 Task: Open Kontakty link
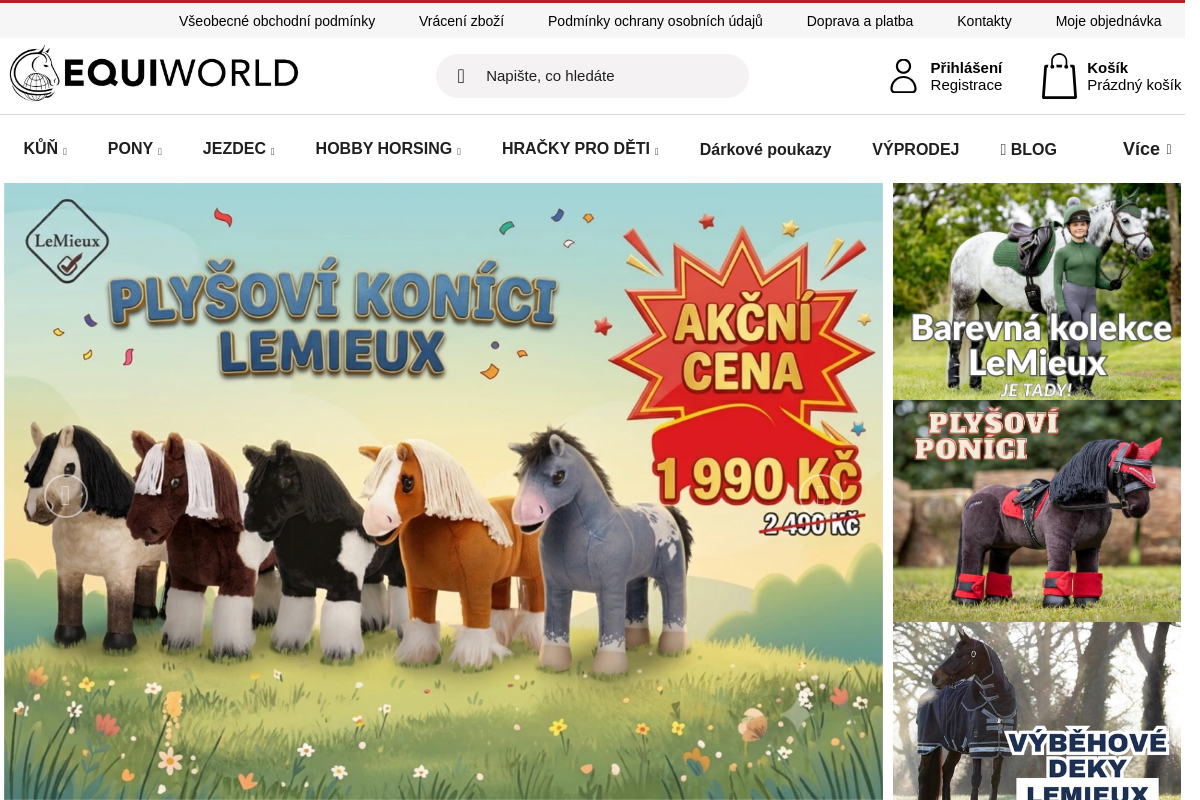click(x=984, y=21)
